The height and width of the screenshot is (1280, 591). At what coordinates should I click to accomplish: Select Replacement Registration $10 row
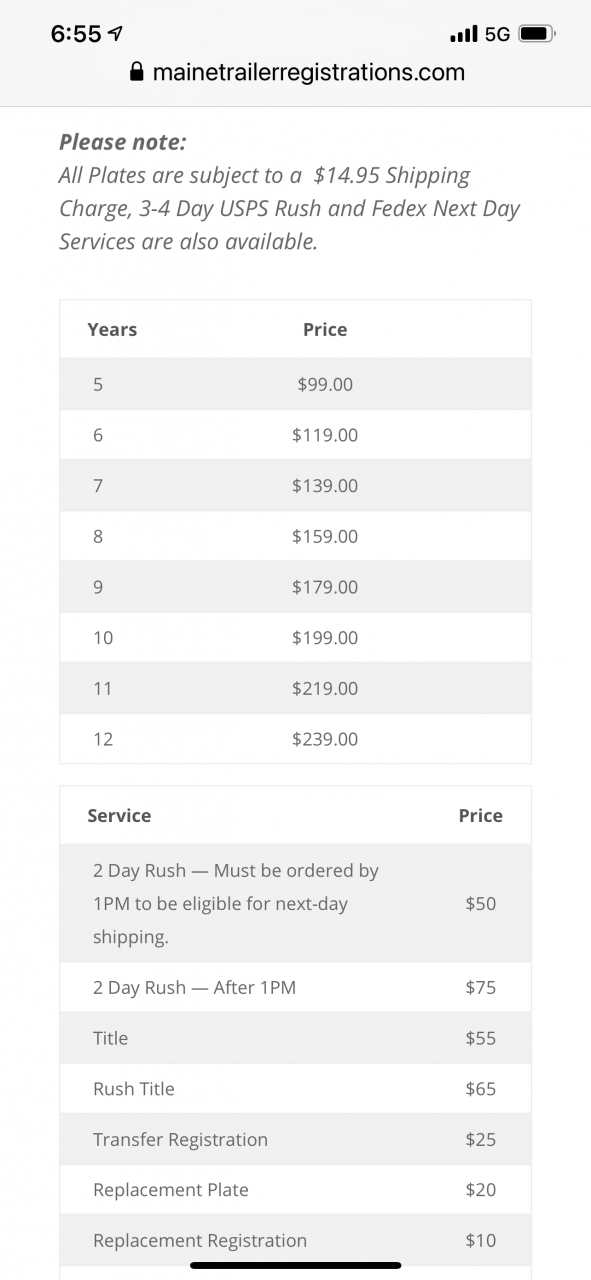295,1240
